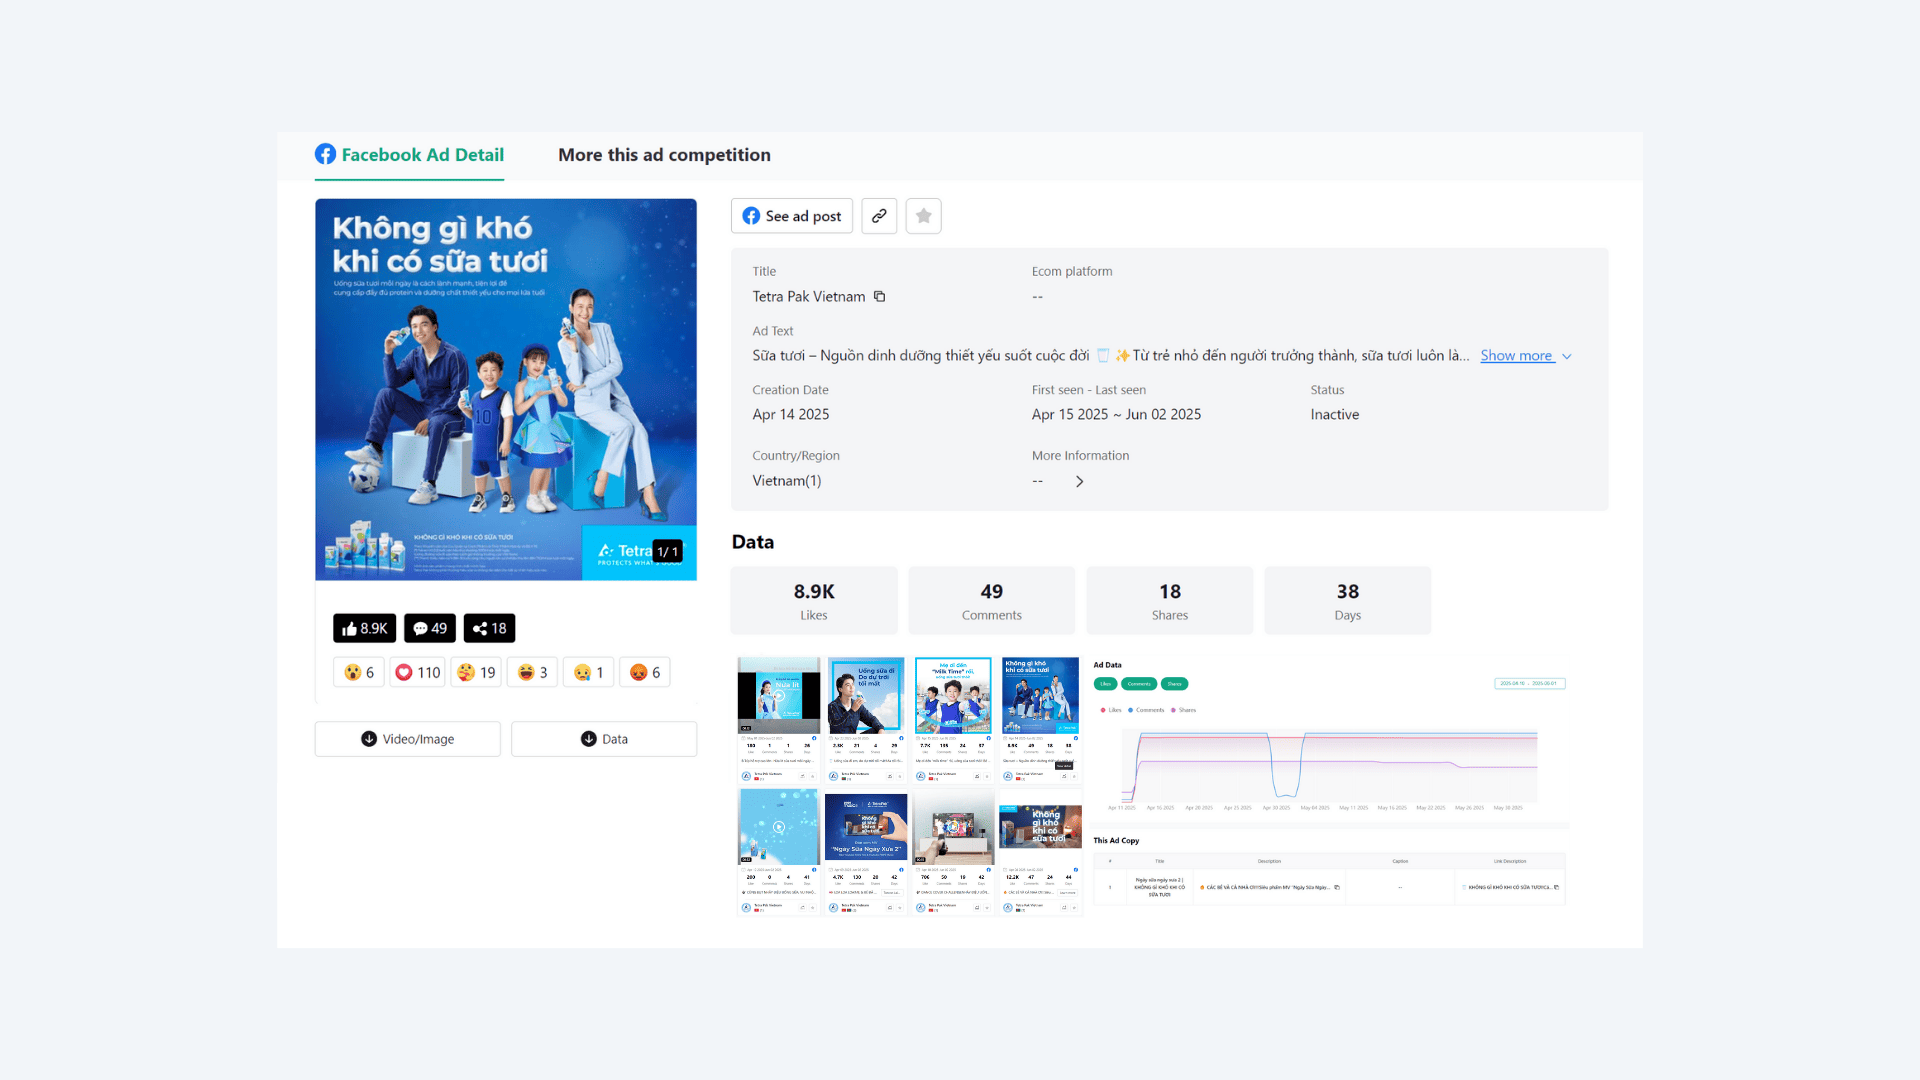Click the See ad post button
Screen dimensions: 1920x1080
pos(792,216)
